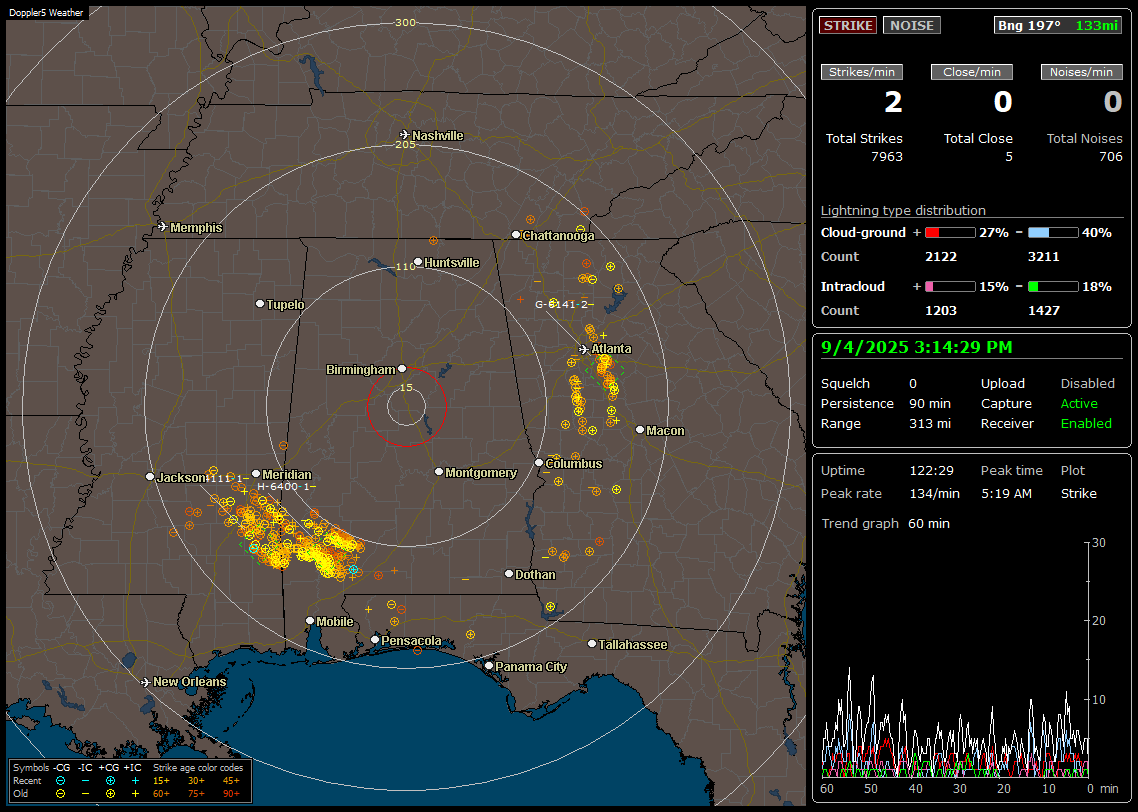1138x812 pixels.
Task: Click the storm cell label G-6141-2
Action: pos(565,304)
